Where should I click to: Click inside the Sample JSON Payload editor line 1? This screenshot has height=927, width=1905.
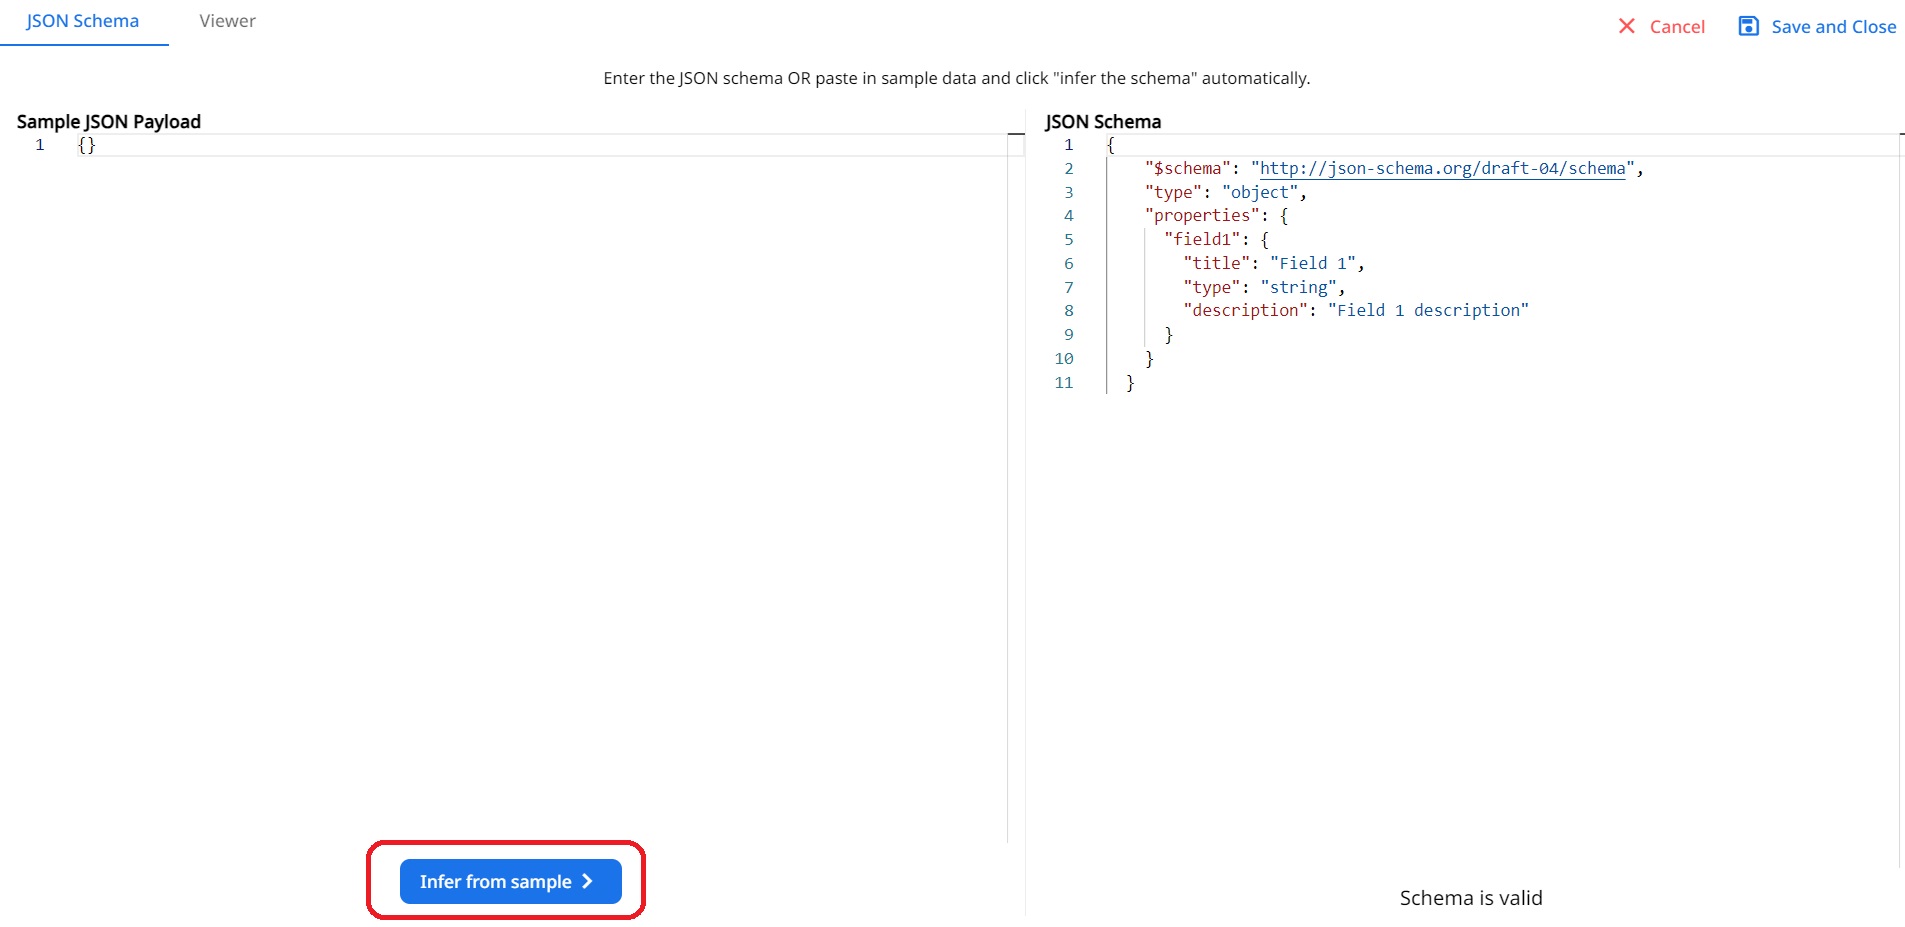pyautogui.click(x=540, y=145)
